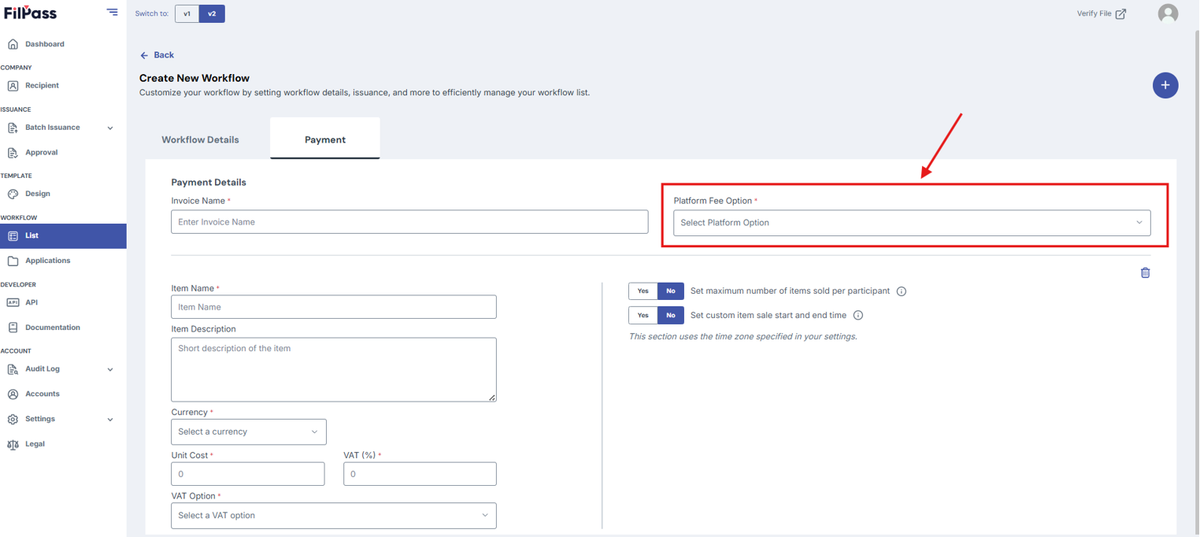Click the Item Description text area
The height and width of the screenshot is (537, 1200).
tap(334, 369)
